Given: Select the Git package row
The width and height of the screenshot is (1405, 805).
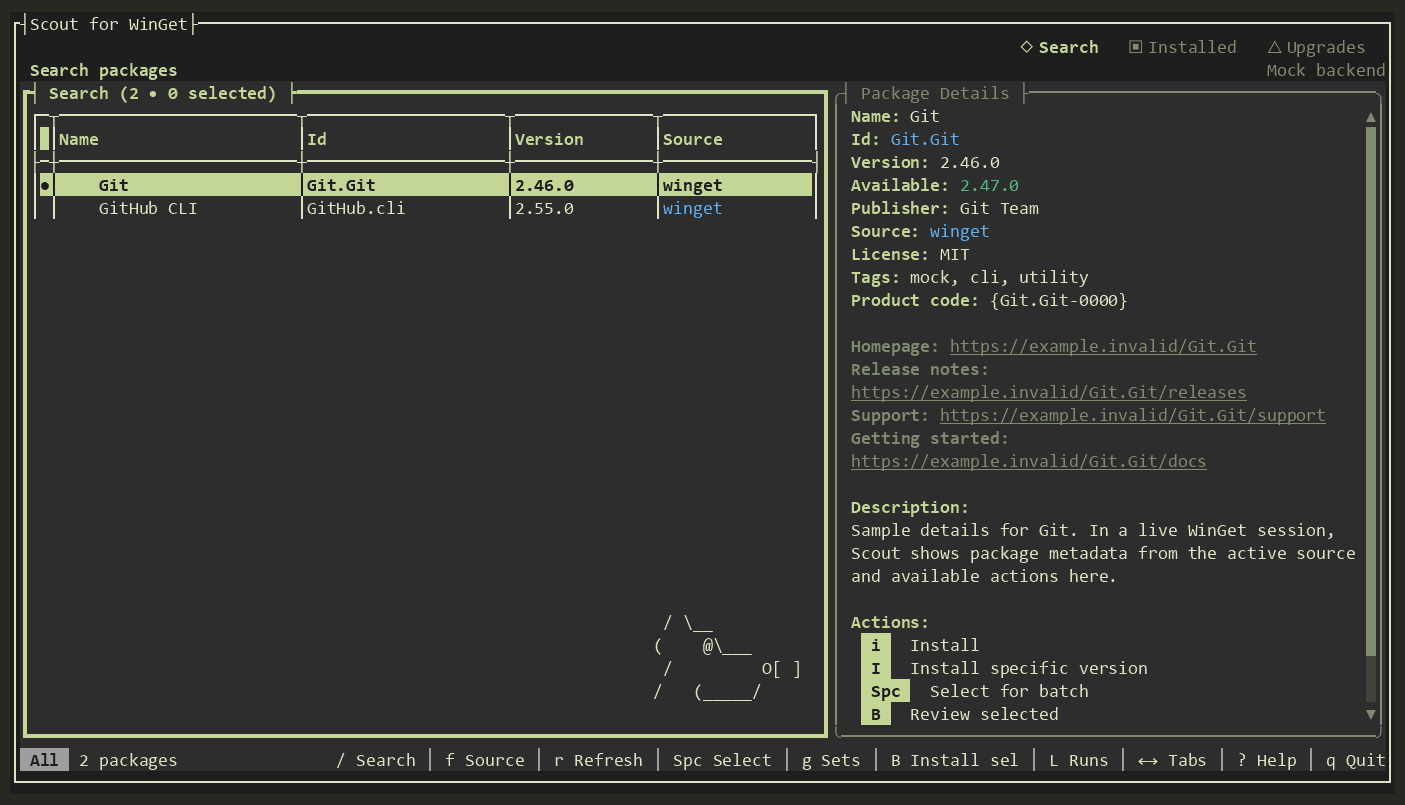Looking at the screenshot, I should coord(425,185).
